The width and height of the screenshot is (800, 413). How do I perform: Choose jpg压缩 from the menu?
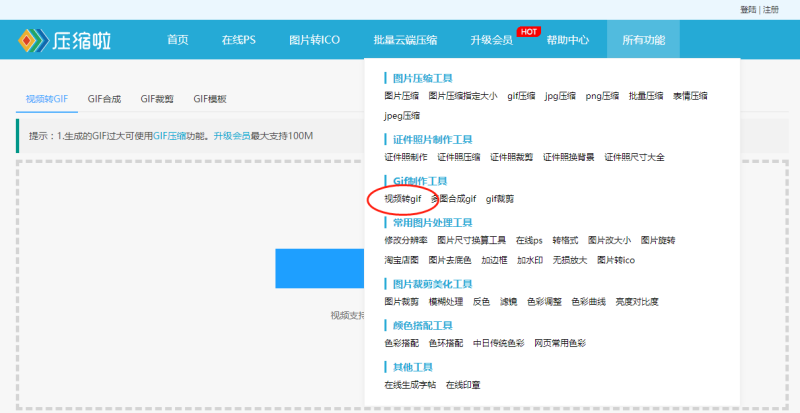[560, 95]
